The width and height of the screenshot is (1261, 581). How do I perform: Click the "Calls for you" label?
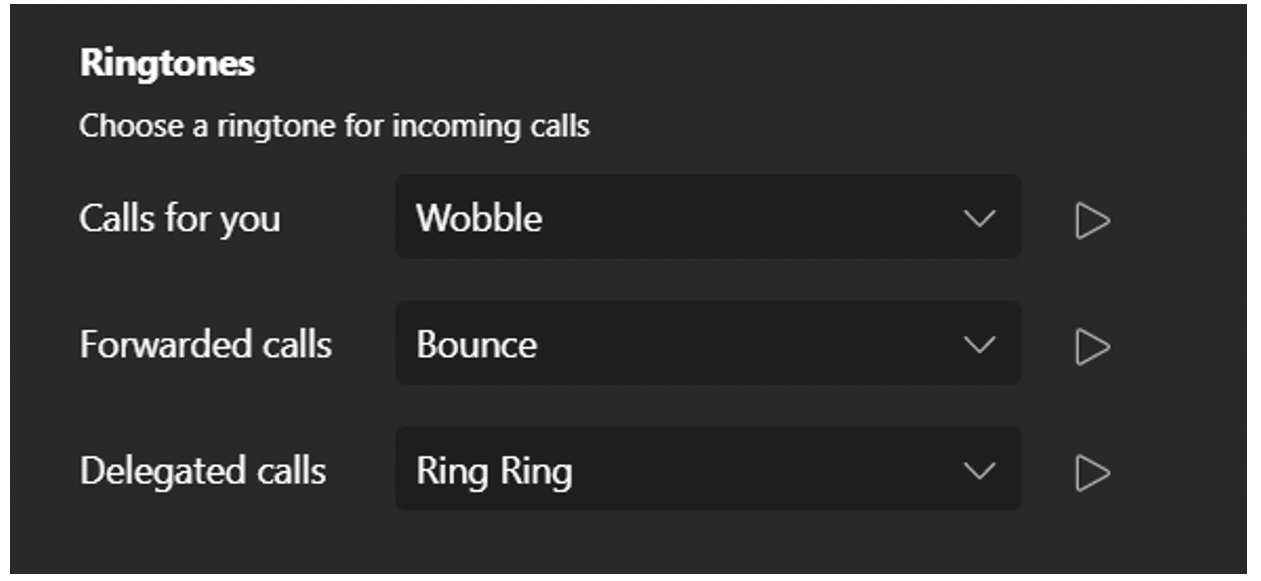click(180, 218)
